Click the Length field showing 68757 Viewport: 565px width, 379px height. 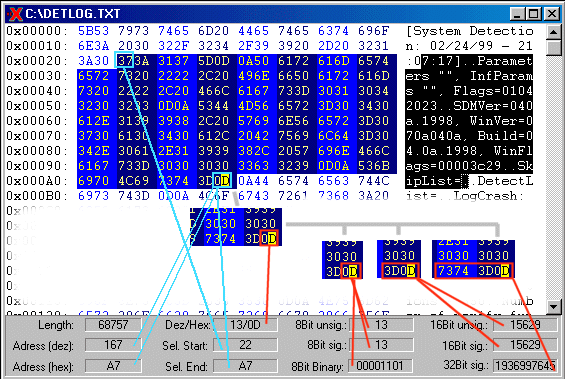click(113, 325)
